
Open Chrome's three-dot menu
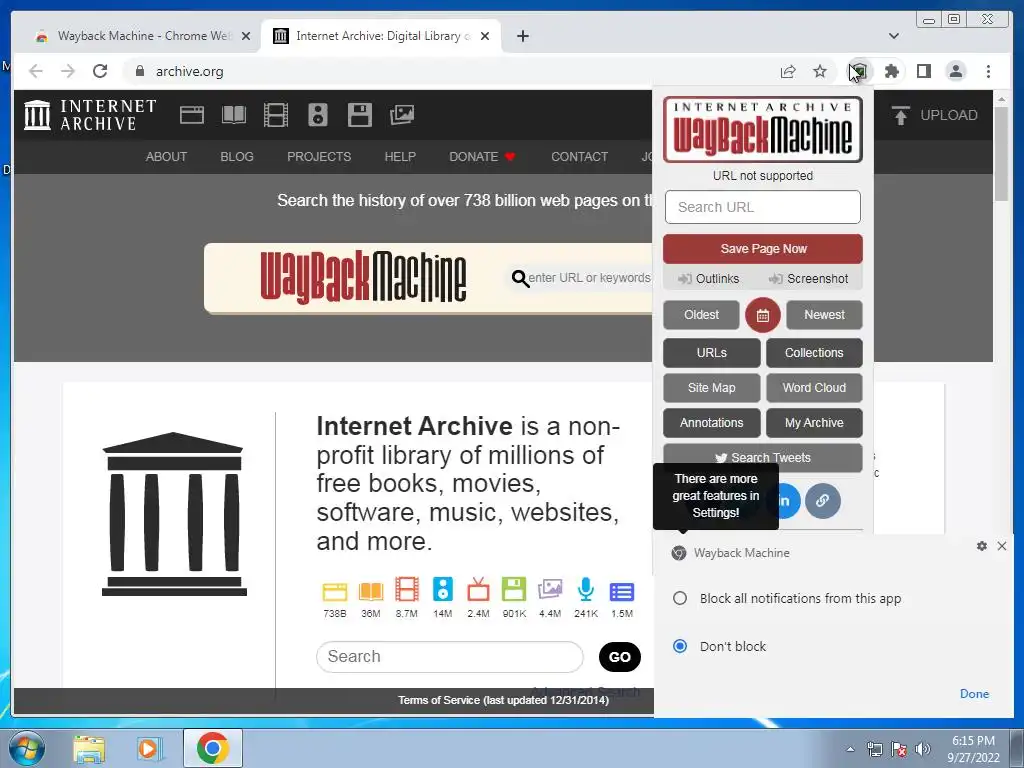click(x=988, y=71)
